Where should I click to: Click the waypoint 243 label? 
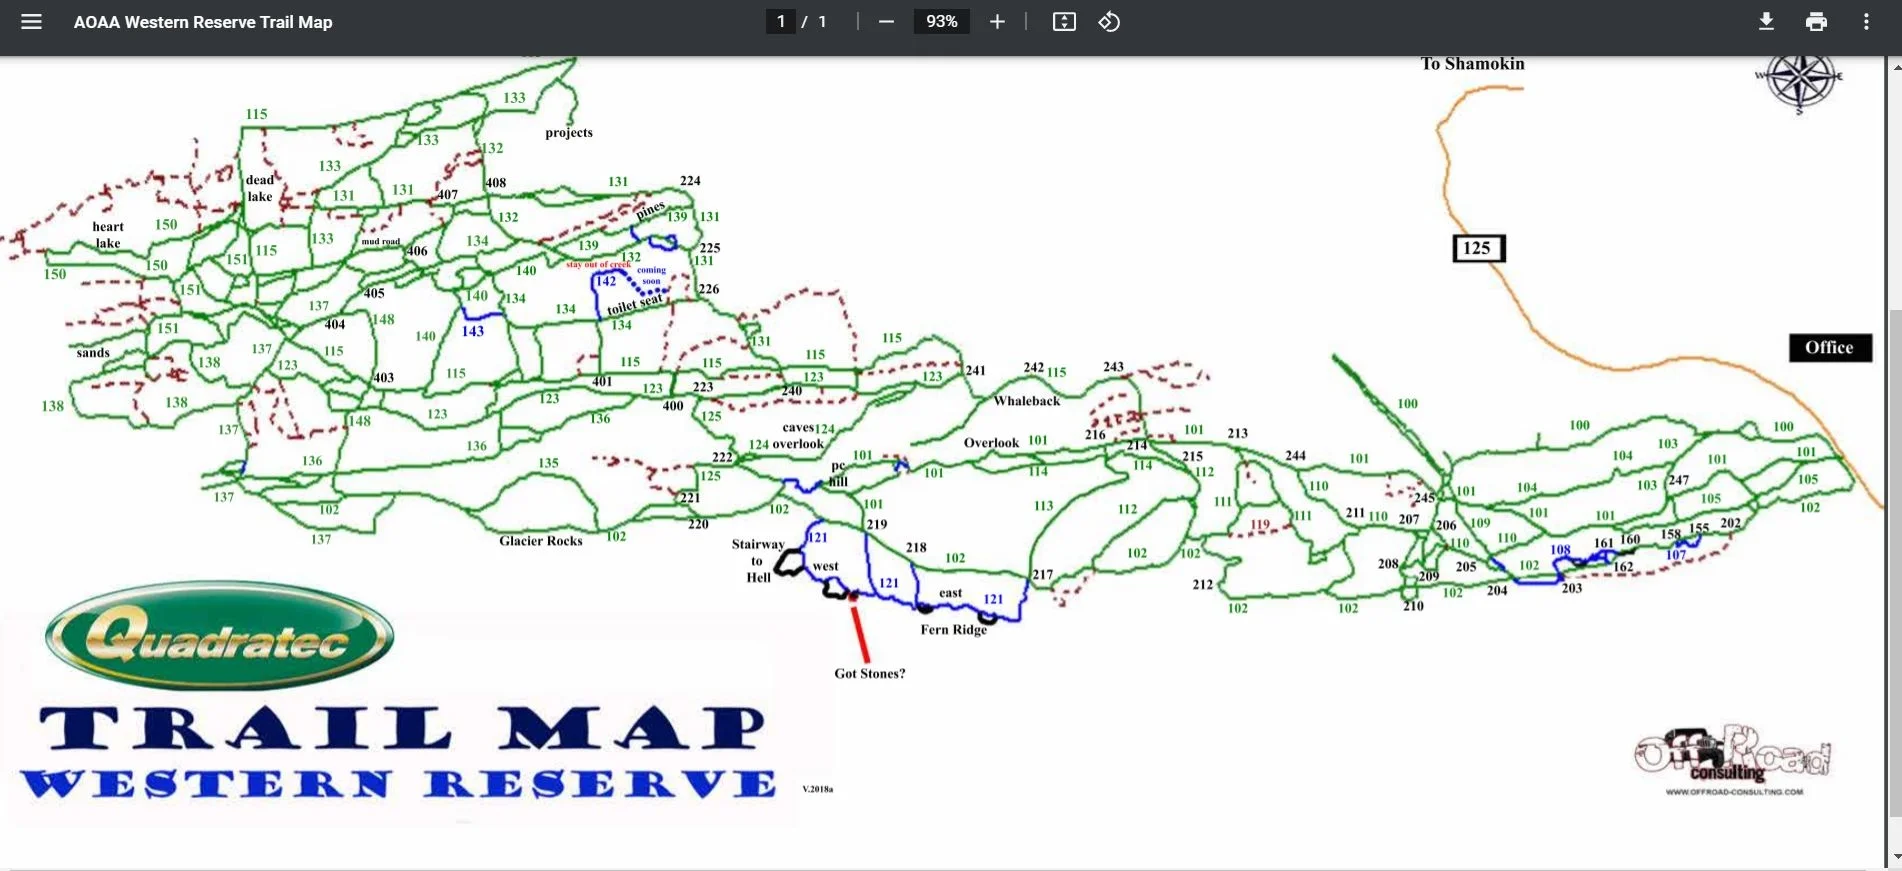1113,367
